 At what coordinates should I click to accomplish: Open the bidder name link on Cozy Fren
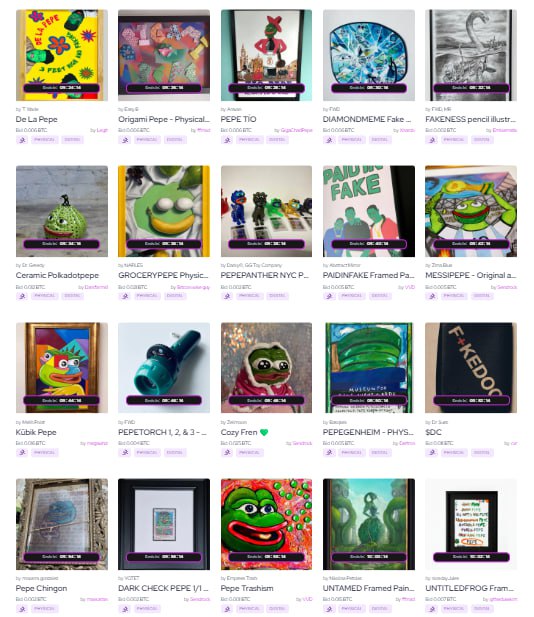pyautogui.click(x=302, y=443)
